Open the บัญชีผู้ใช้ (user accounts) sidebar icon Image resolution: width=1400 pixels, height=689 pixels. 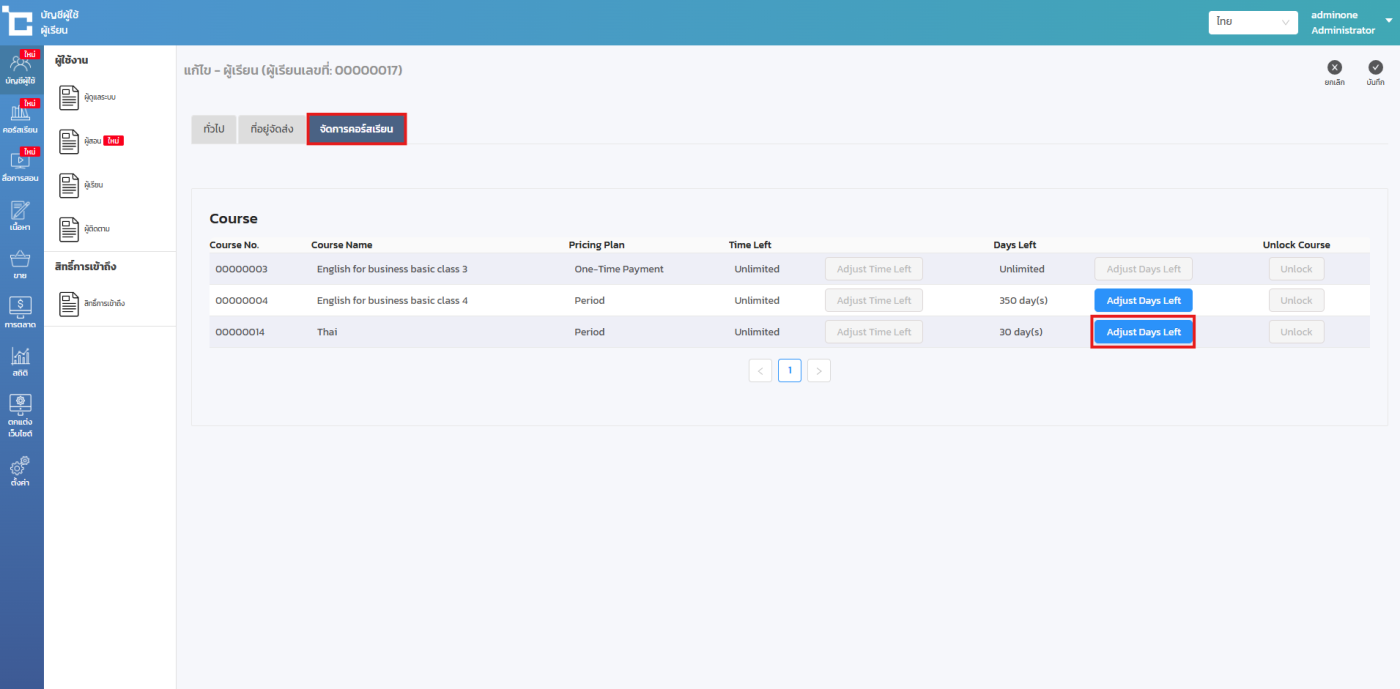20,68
